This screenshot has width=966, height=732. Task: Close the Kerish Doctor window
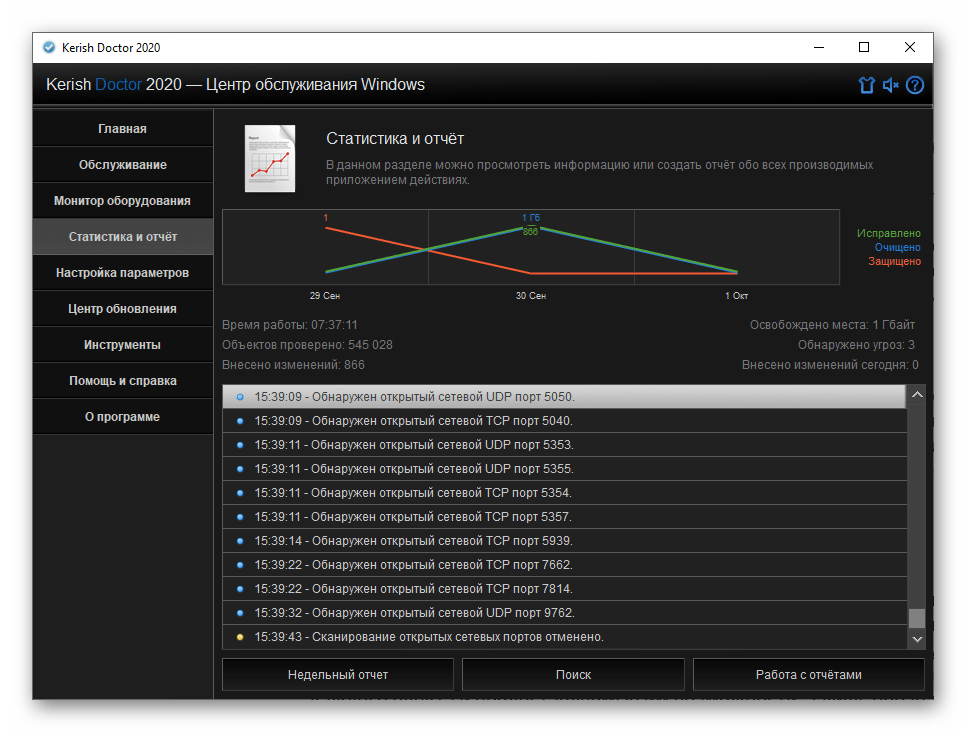coord(909,47)
